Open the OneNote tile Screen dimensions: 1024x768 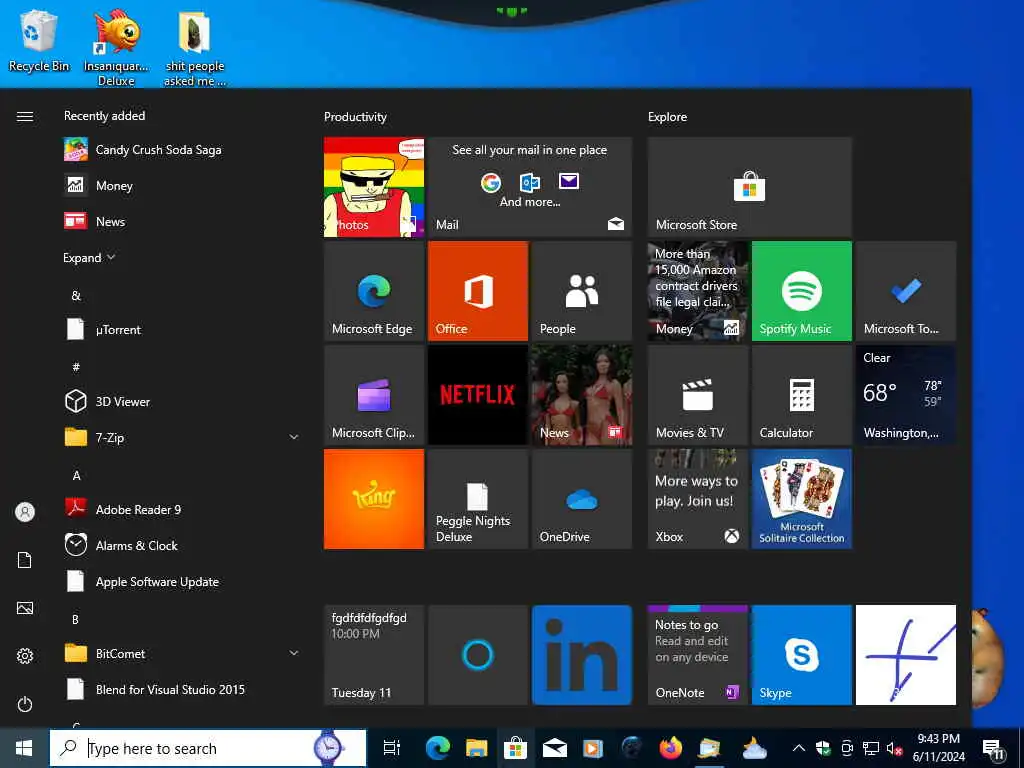pyautogui.click(x=697, y=654)
